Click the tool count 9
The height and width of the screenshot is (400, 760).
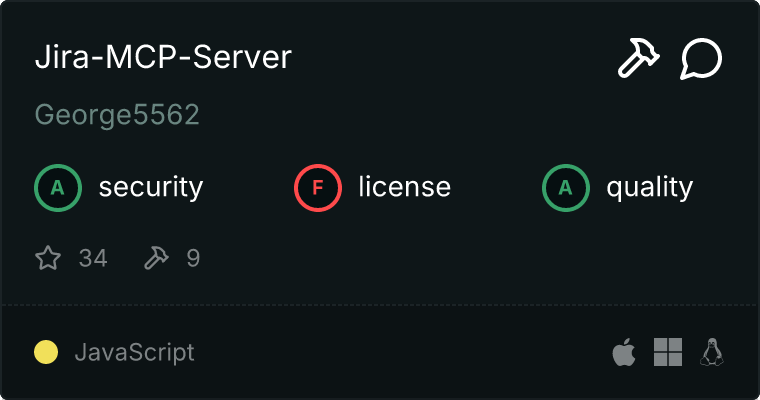coord(193,259)
